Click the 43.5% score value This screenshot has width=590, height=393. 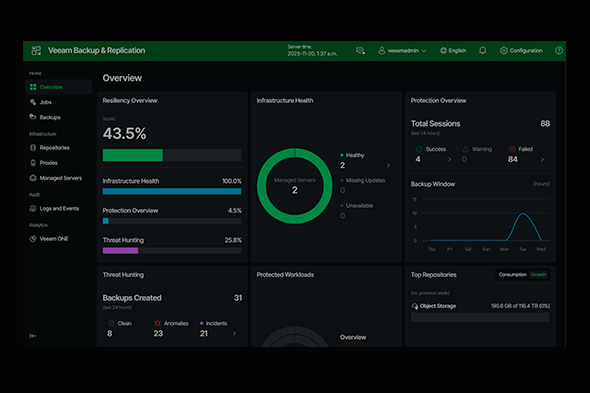point(125,133)
